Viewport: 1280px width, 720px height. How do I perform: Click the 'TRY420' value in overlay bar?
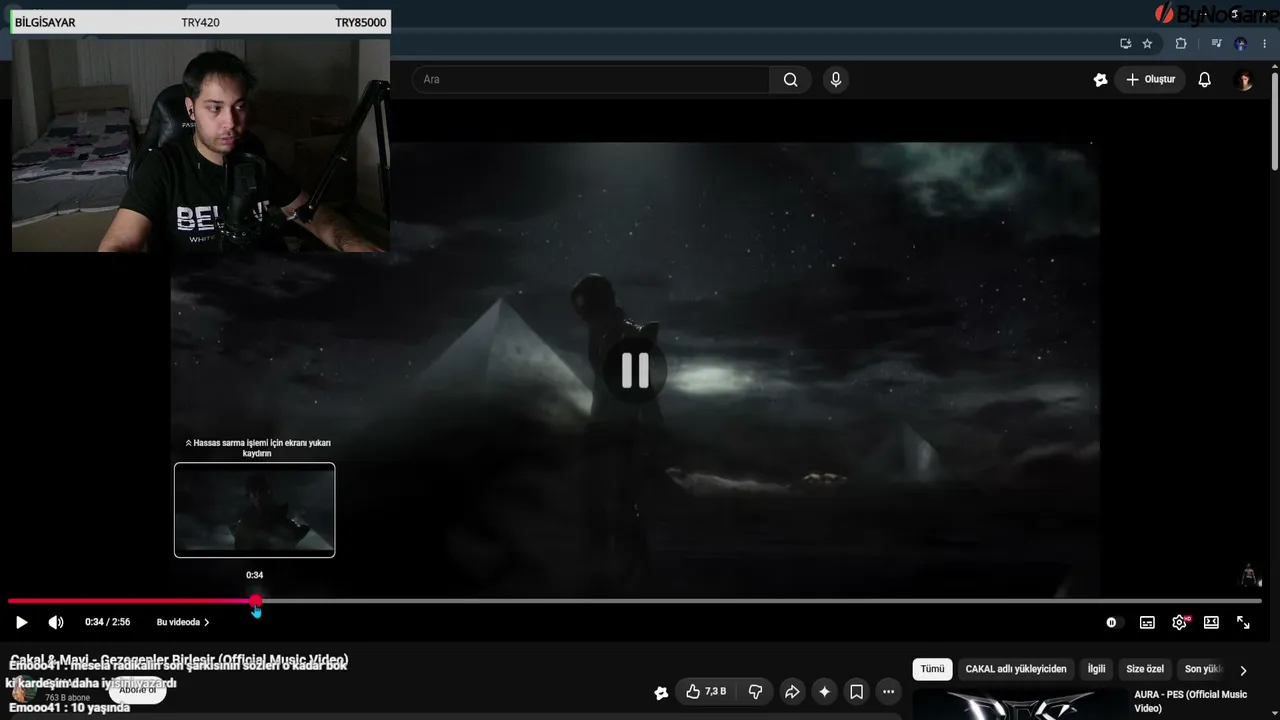pyautogui.click(x=200, y=22)
